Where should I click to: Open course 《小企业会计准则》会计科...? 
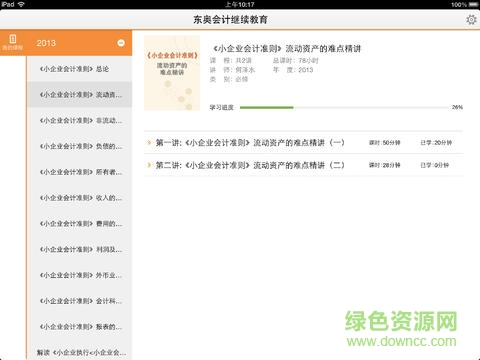(80, 301)
